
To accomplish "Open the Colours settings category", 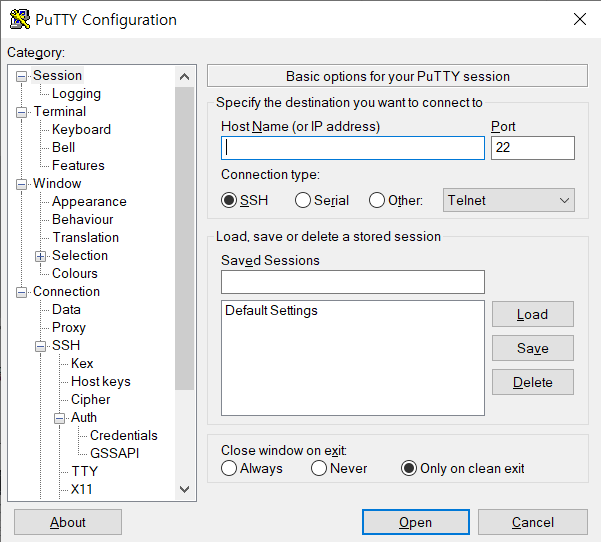I will (75, 274).
